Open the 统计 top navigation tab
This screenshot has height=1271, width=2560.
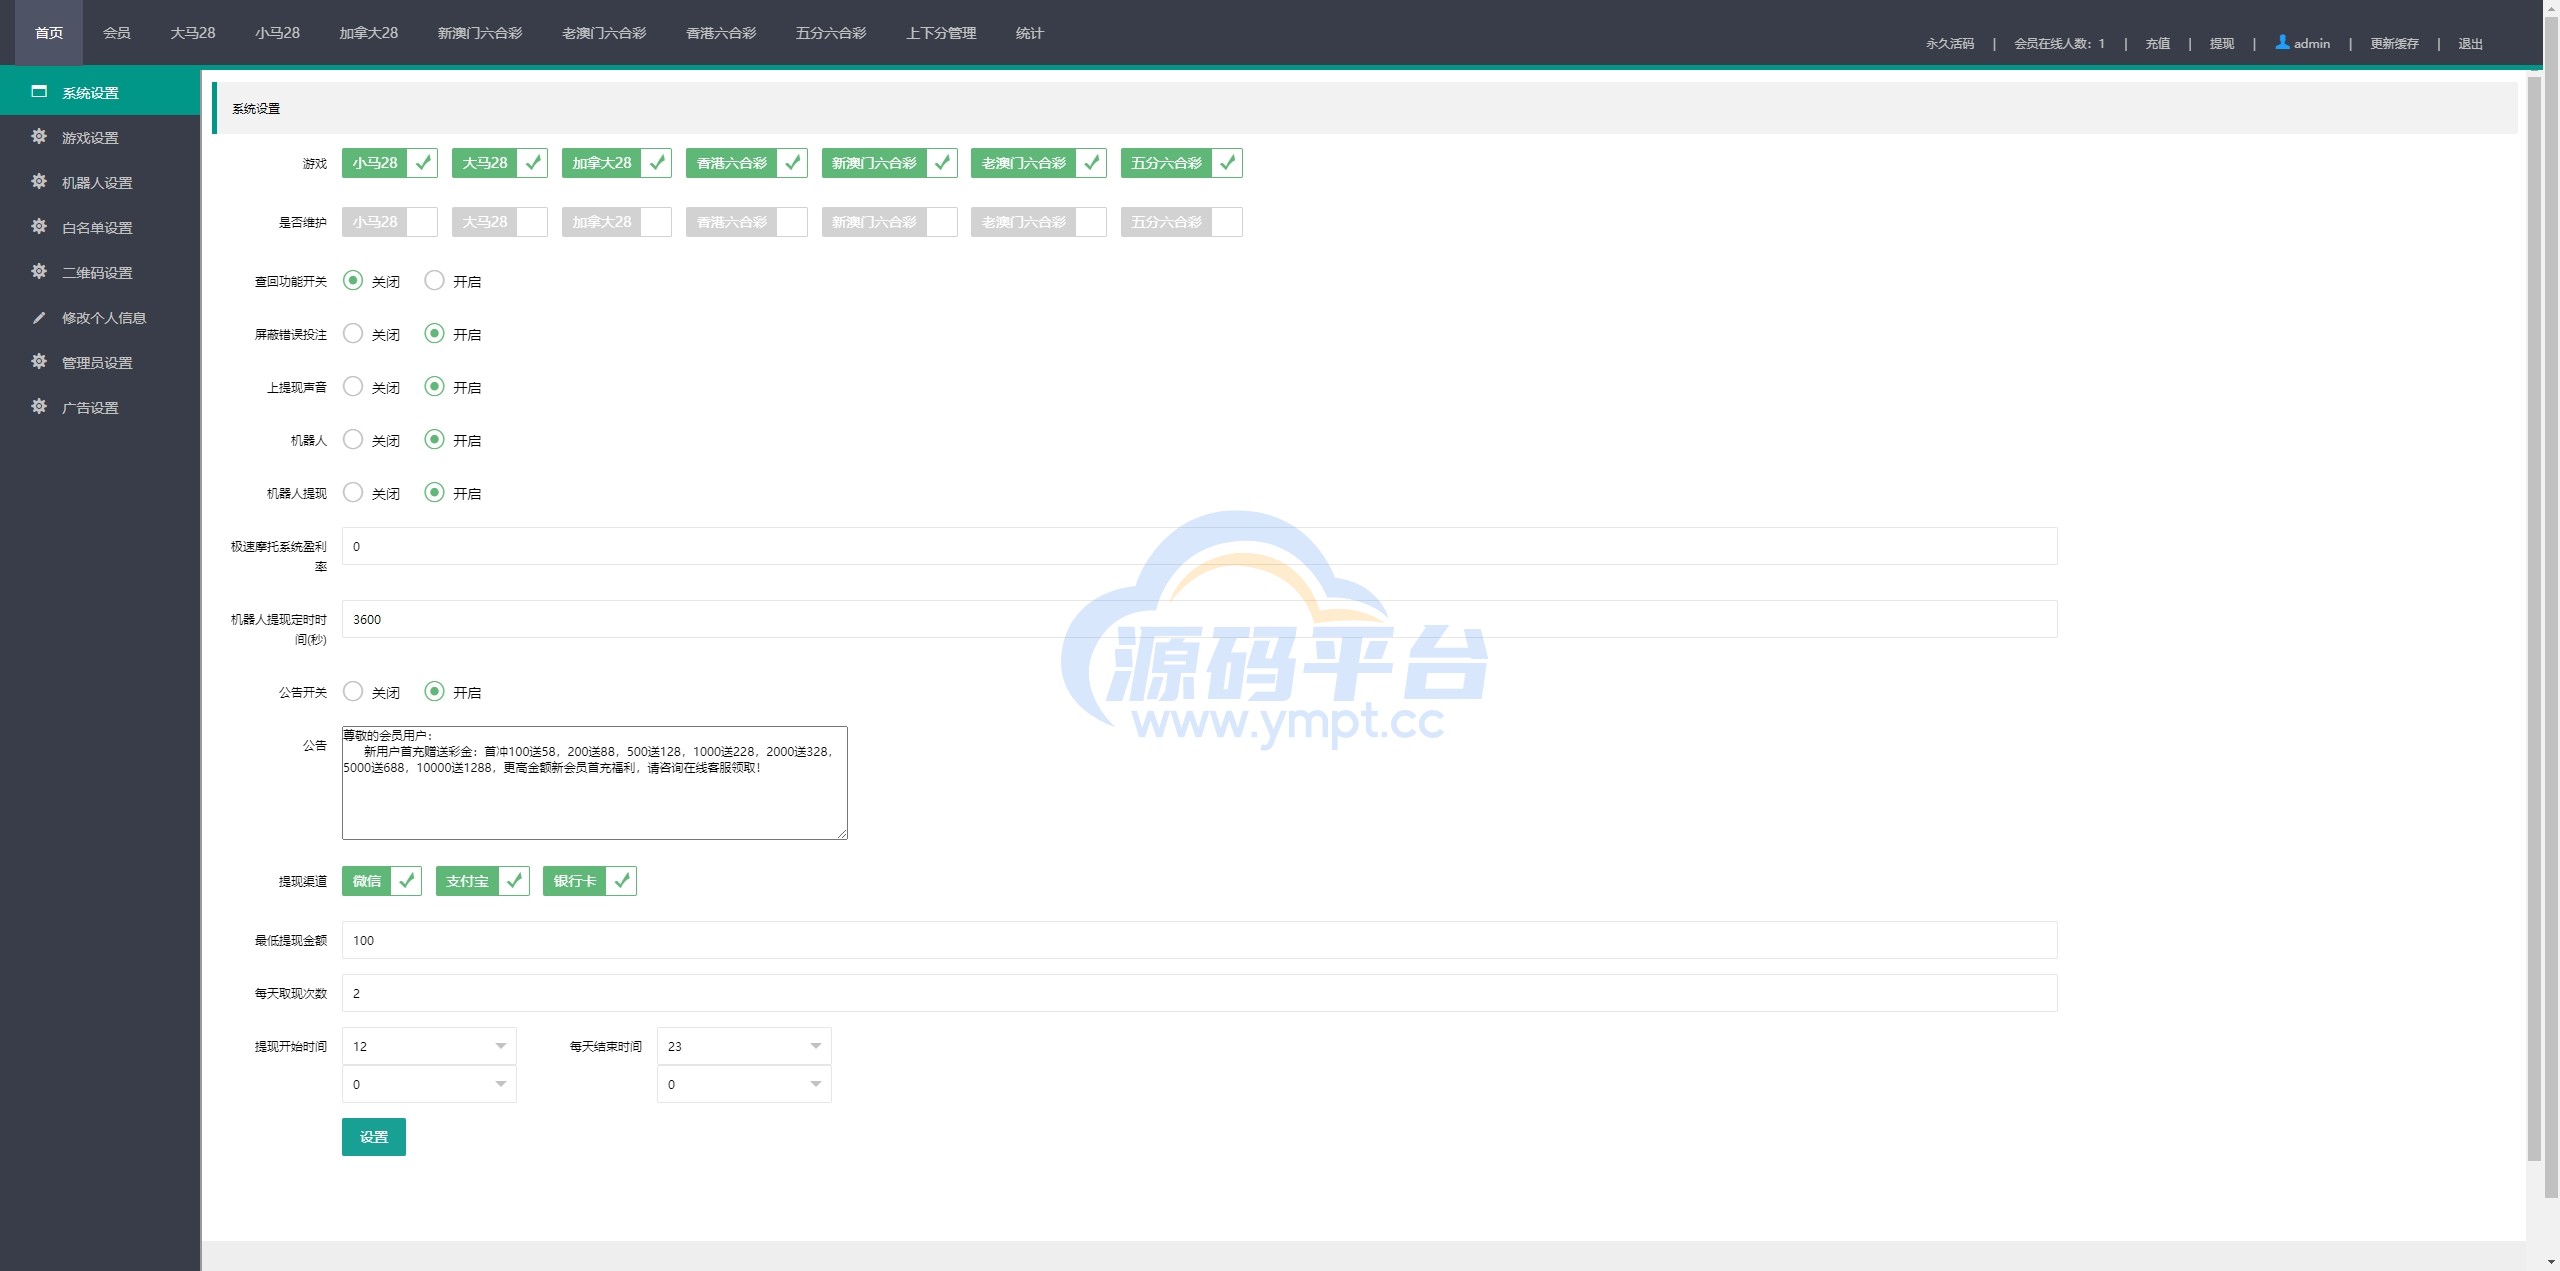point(1030,33)
